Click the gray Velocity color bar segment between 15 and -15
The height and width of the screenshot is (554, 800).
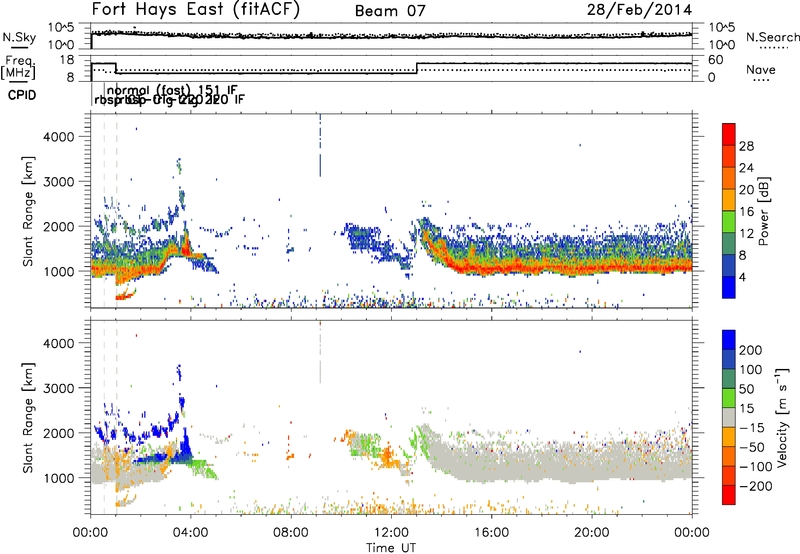point(729,417)
